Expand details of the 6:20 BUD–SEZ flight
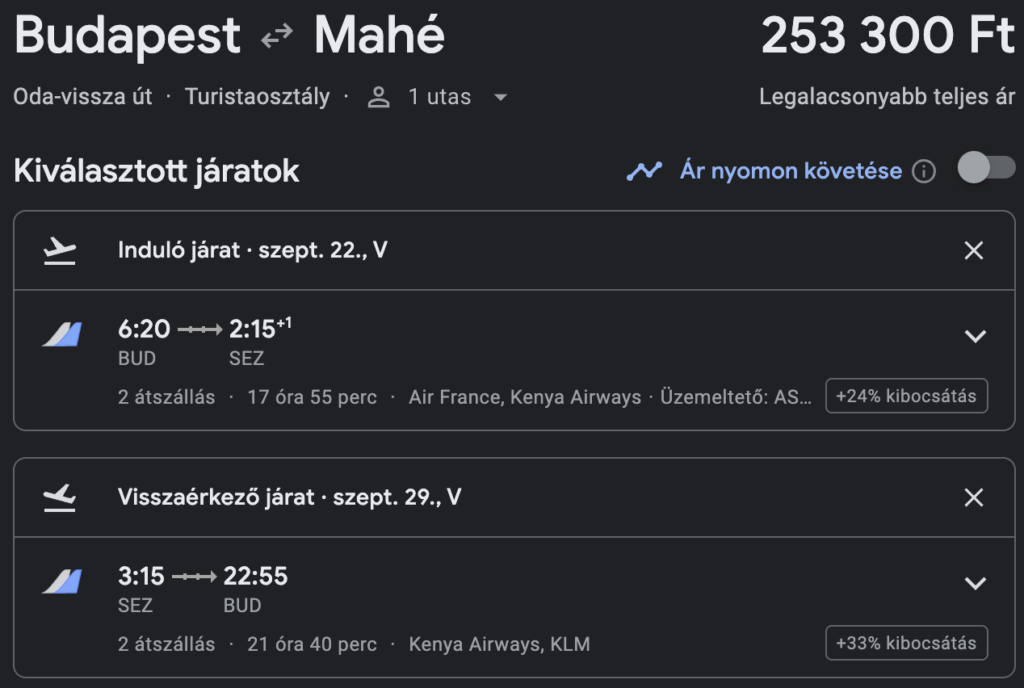 point(975,336)
